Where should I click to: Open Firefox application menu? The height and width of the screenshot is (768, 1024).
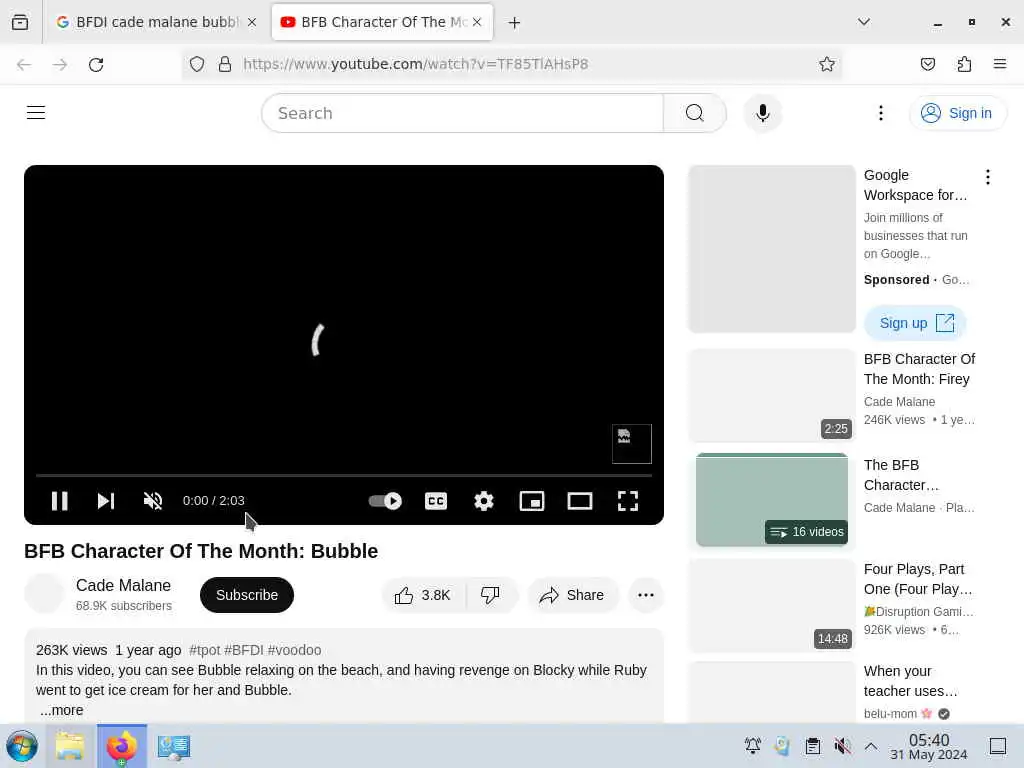pyautogui.click(x=1000, y=64)
